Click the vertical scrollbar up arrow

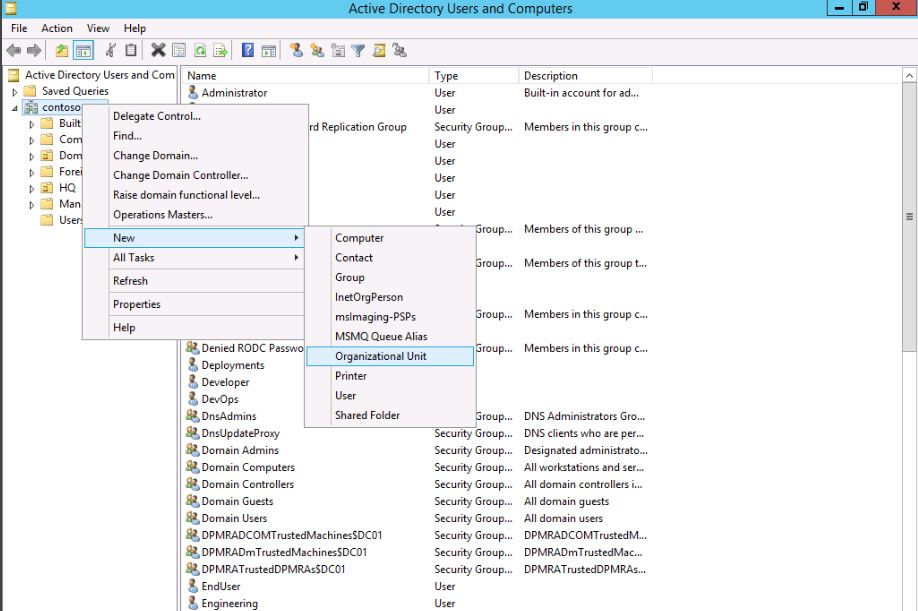(909, 76)
